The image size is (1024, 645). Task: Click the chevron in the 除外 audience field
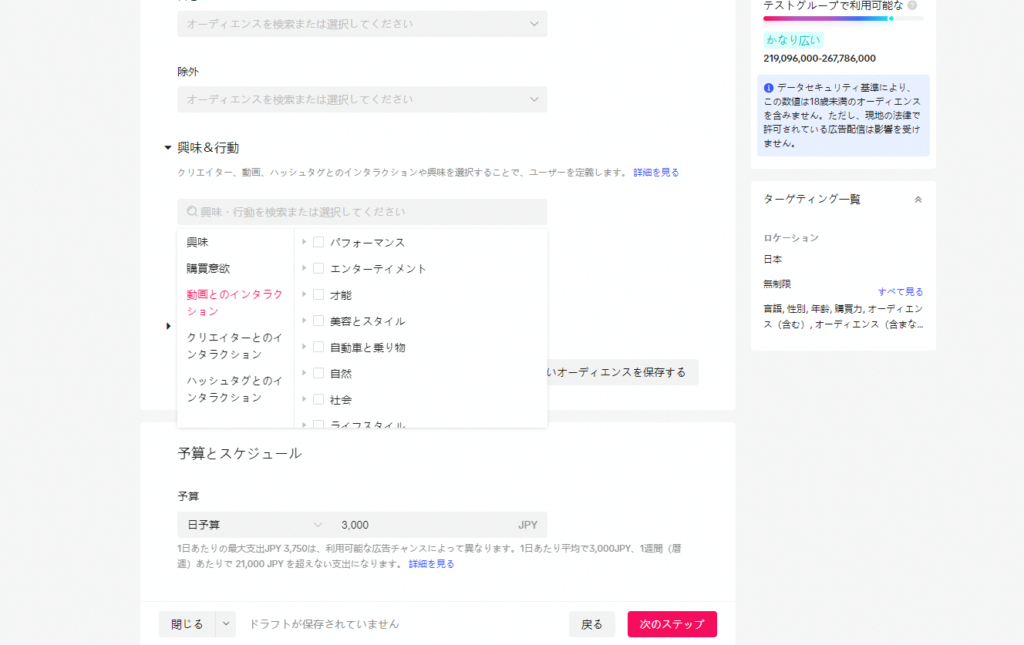pos(534,99)
